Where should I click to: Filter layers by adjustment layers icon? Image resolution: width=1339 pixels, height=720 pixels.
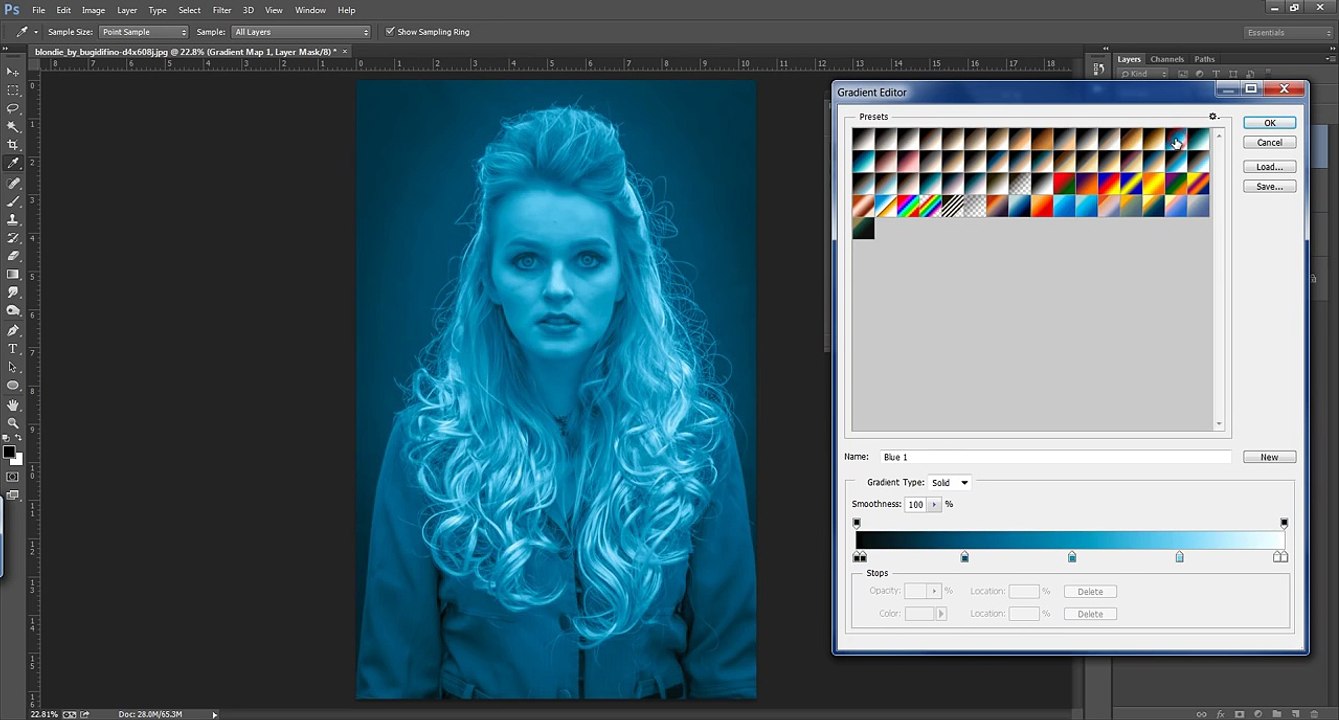[x=1200, y=74]
